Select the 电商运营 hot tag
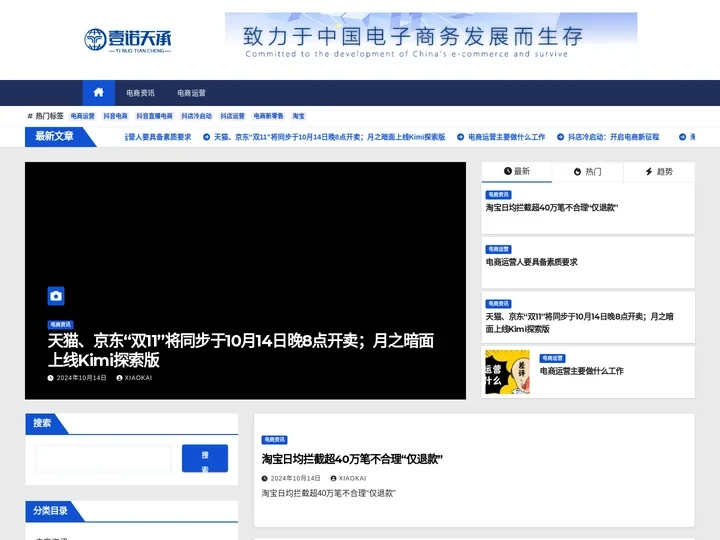Viewport: 720px width, 540px height. [83, 116]
